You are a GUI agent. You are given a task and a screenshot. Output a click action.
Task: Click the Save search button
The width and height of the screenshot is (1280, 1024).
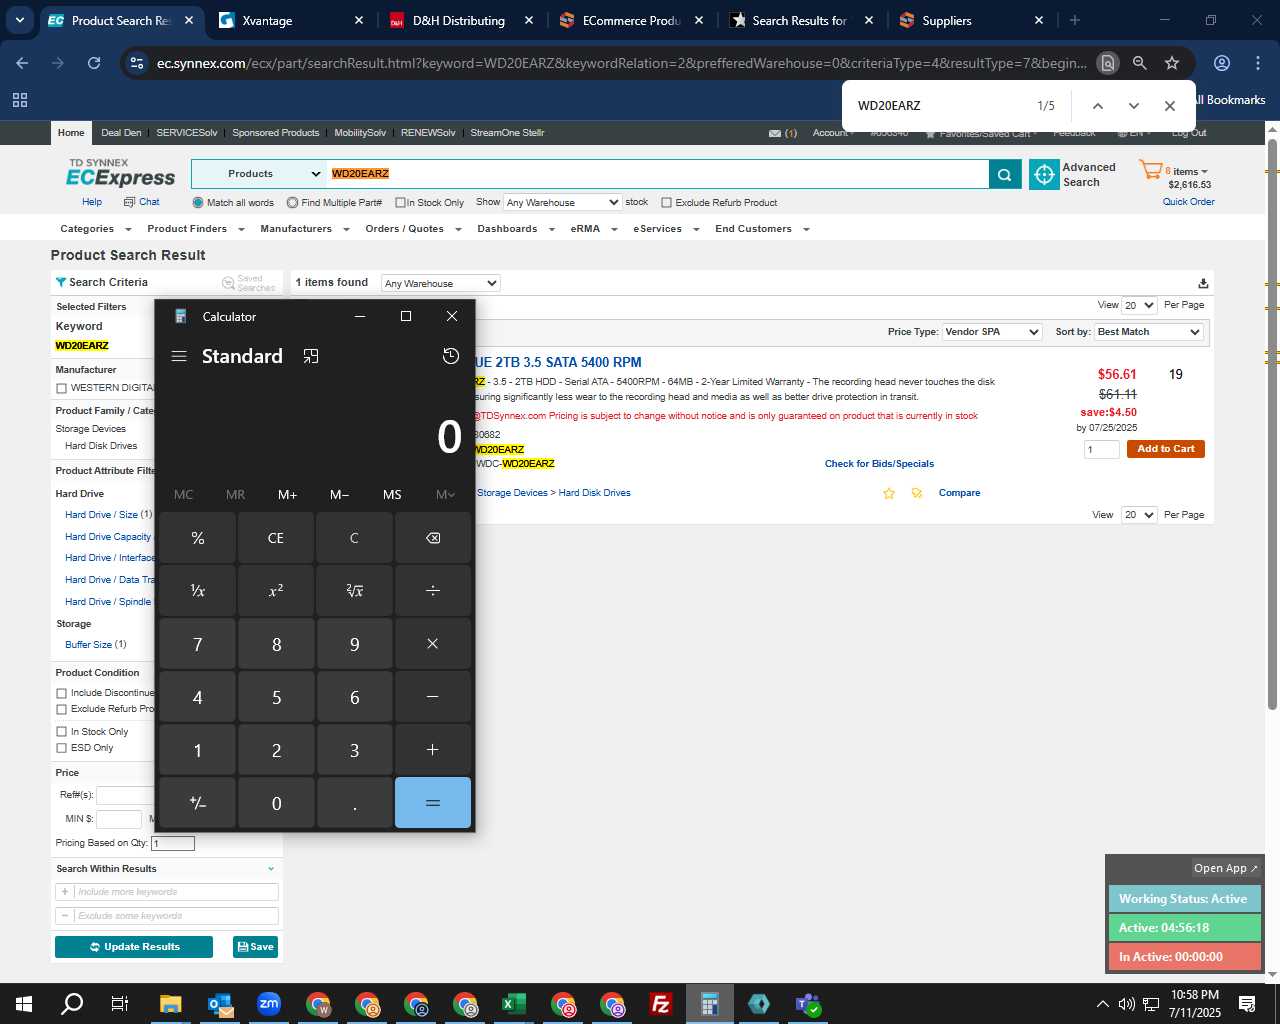click(255, 947)
